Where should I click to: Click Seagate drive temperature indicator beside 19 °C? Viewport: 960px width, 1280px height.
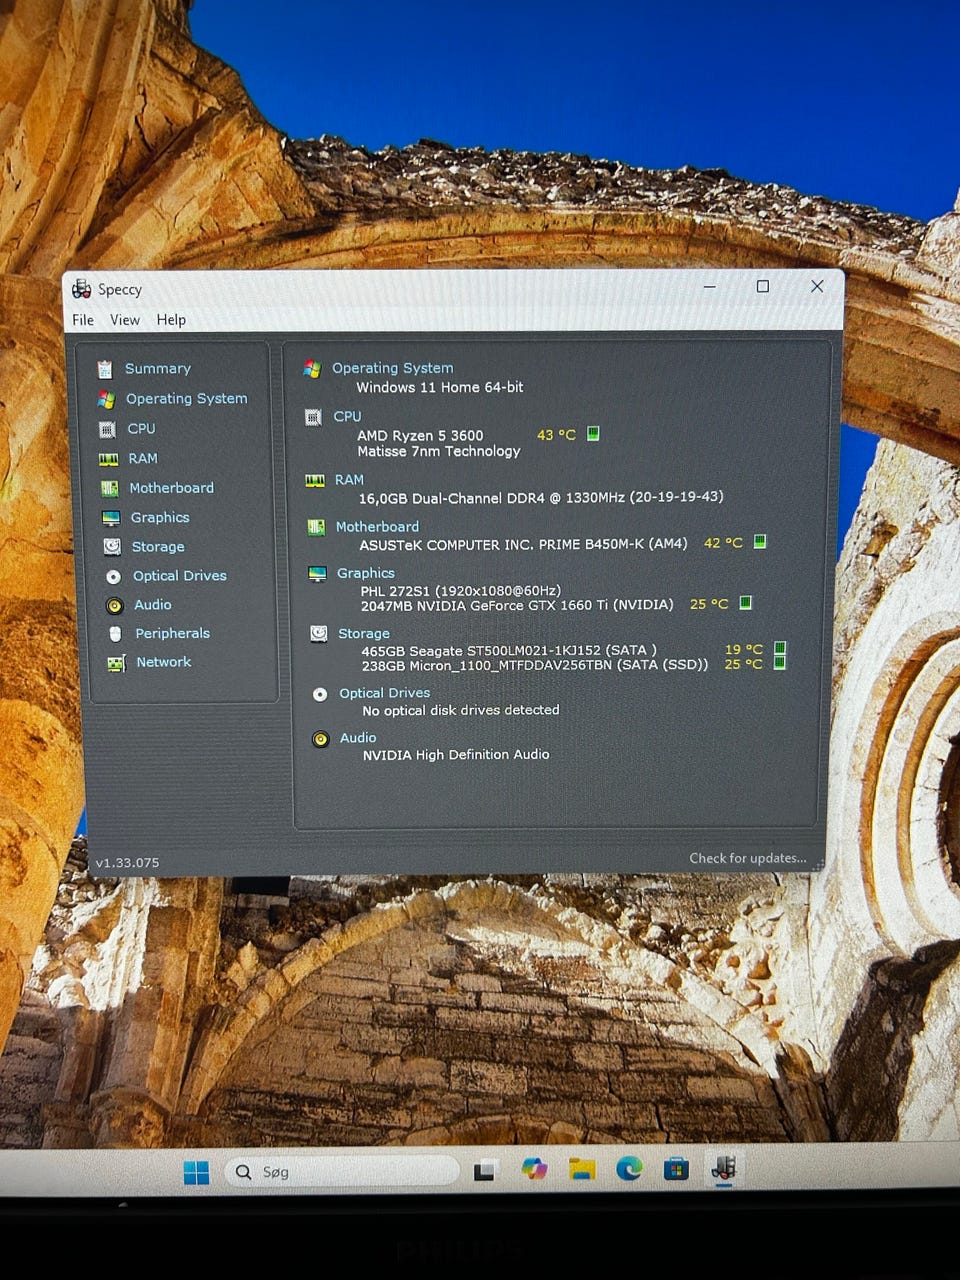(x=780, y=648)
